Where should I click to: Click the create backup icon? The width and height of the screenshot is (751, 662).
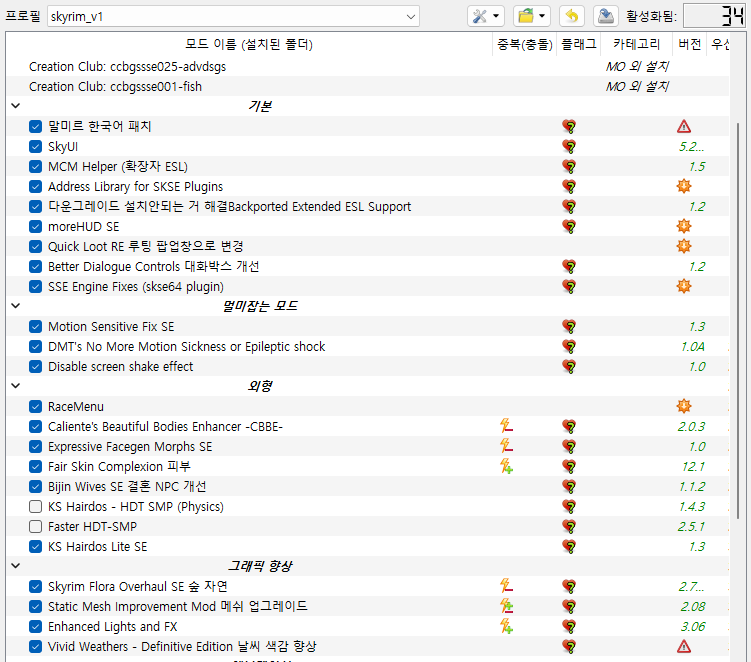tap(605, 16)
